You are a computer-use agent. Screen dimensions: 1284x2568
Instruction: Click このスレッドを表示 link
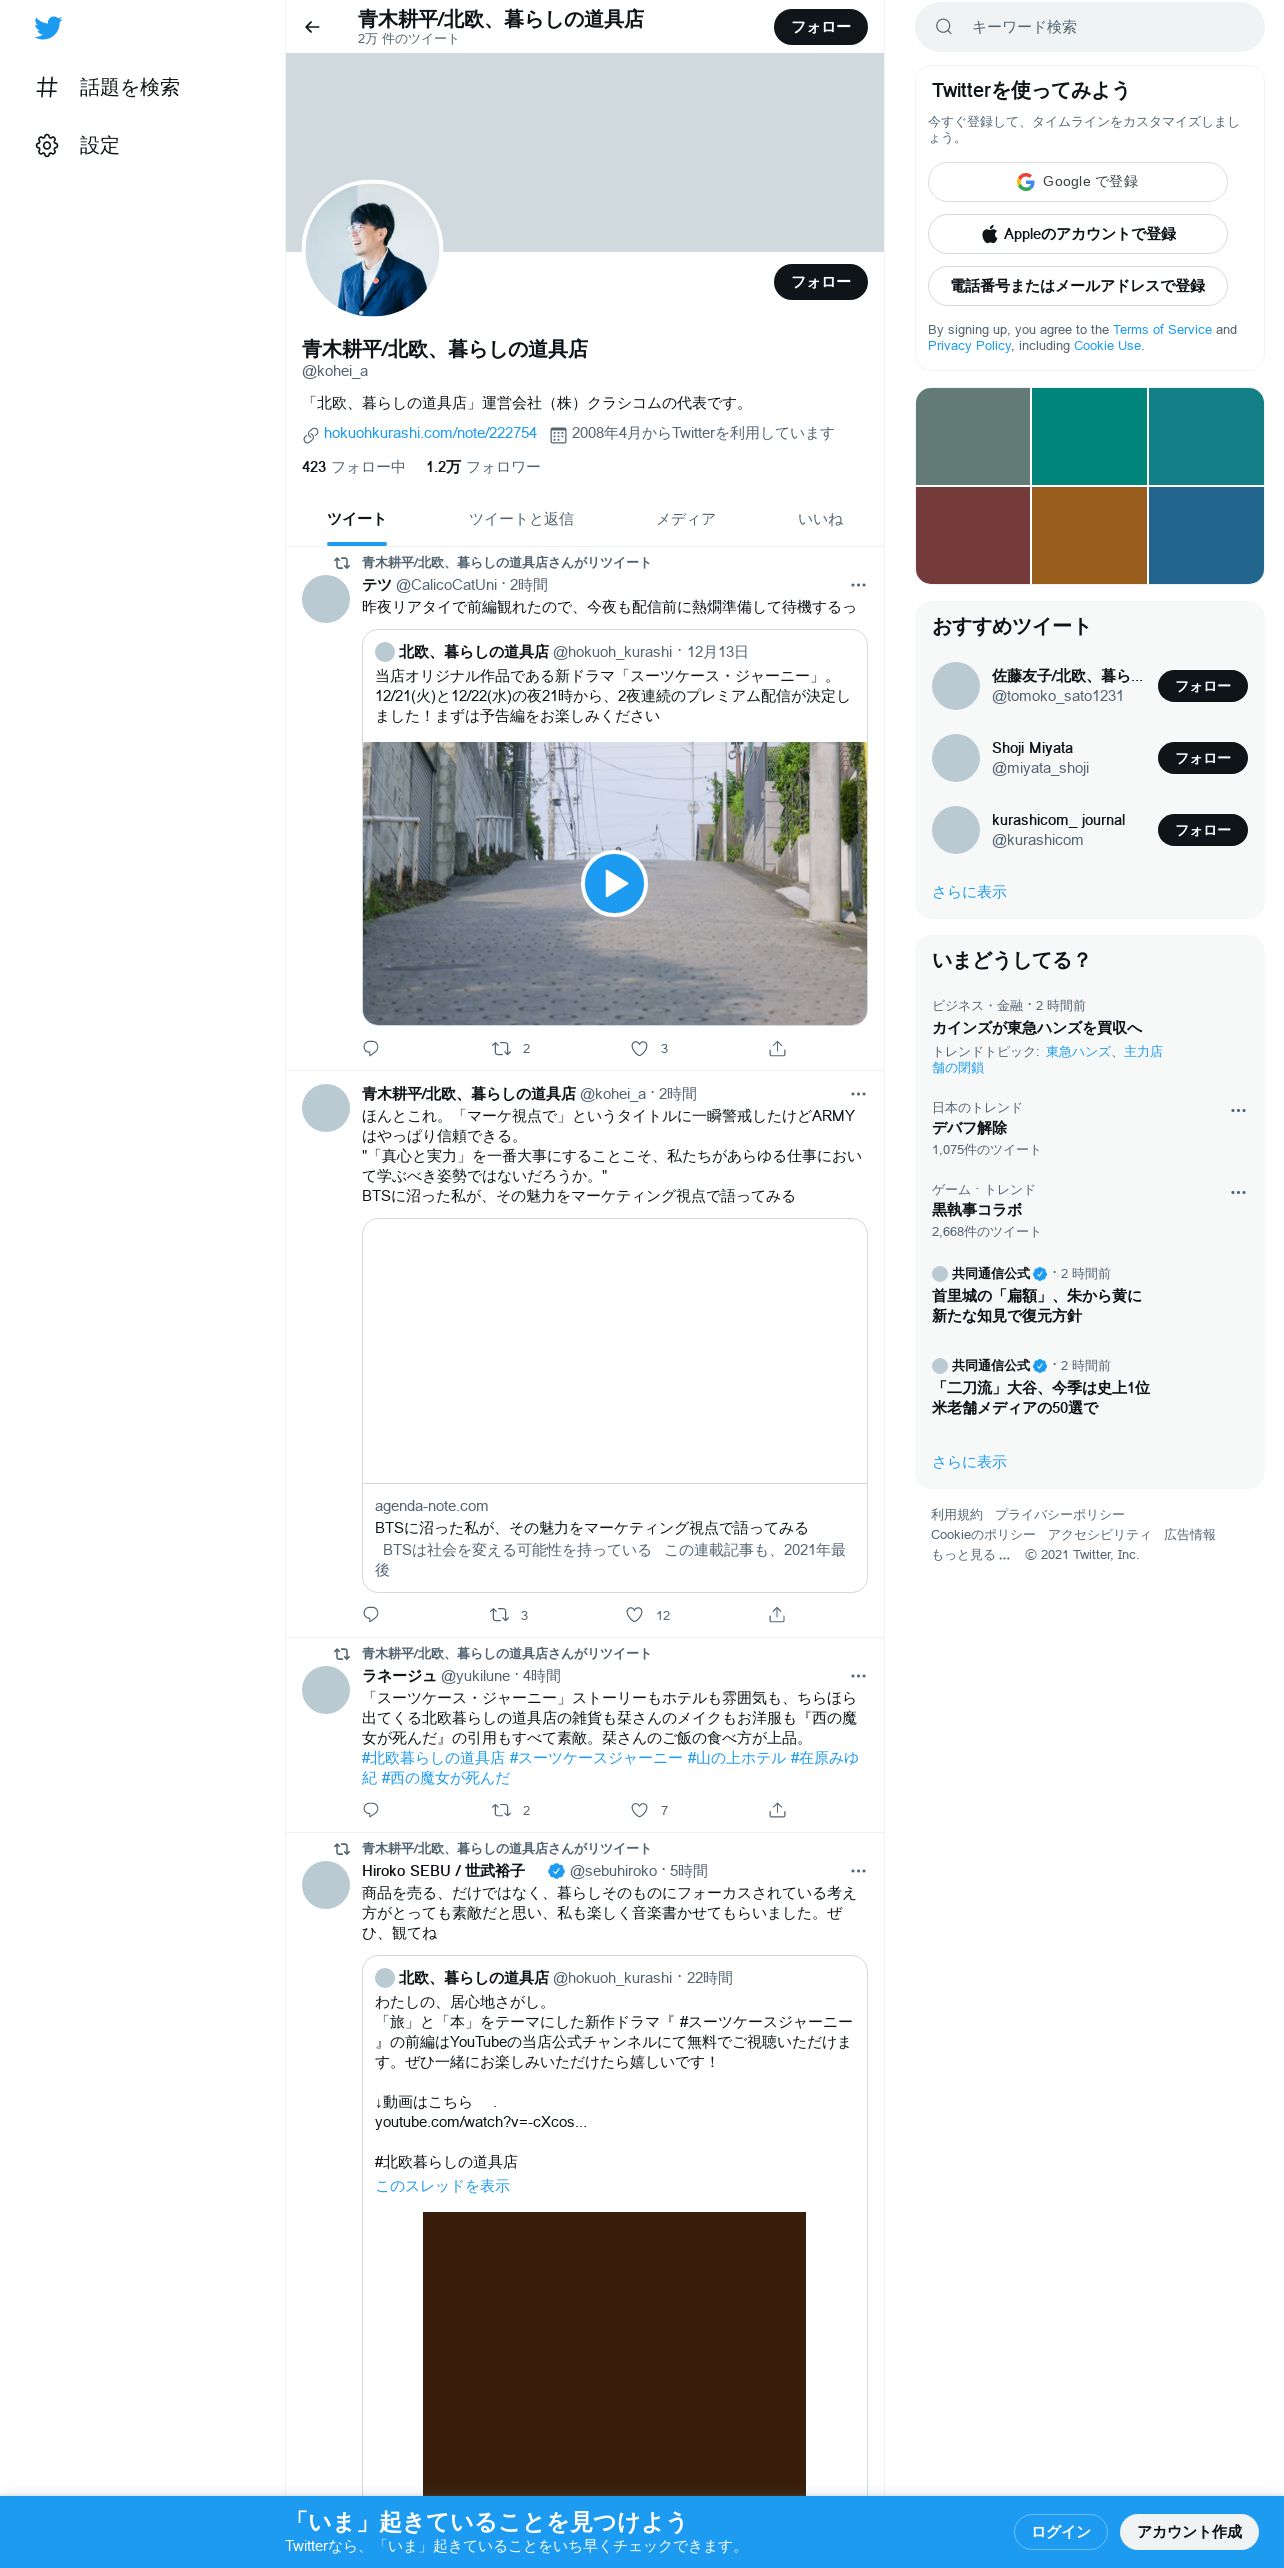click(442, 2186)
